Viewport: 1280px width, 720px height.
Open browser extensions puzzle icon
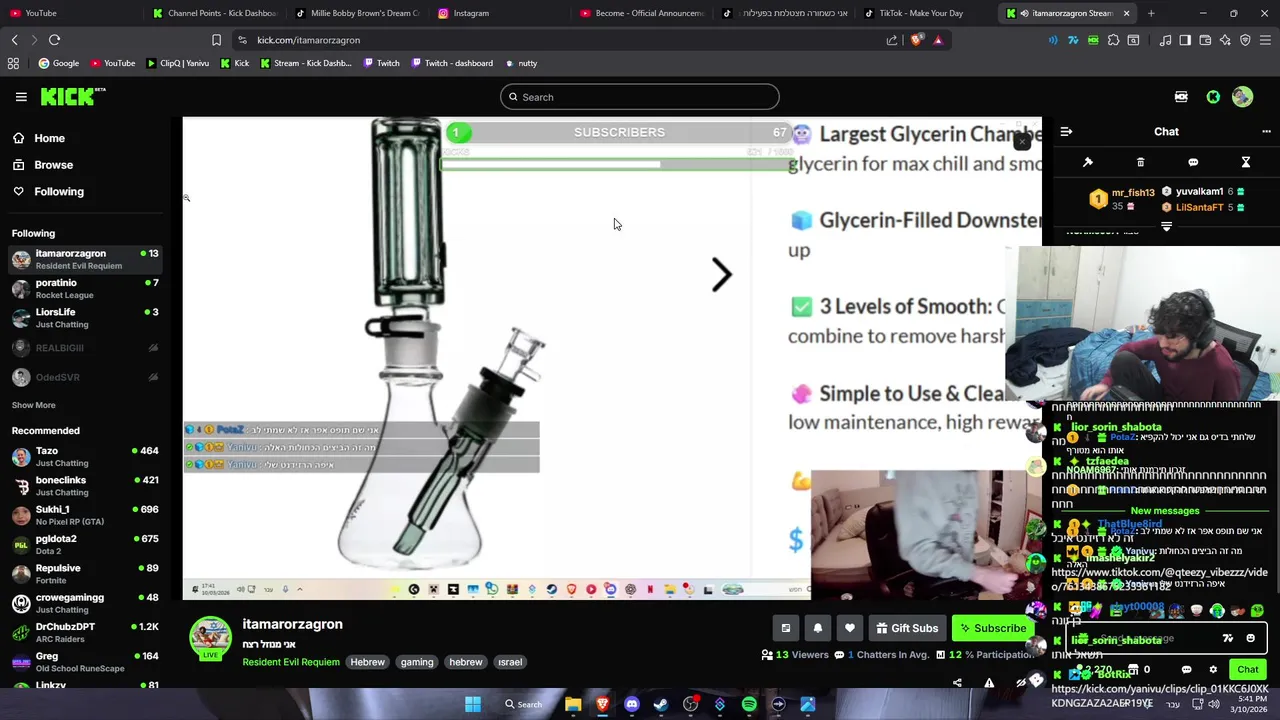1113,40
